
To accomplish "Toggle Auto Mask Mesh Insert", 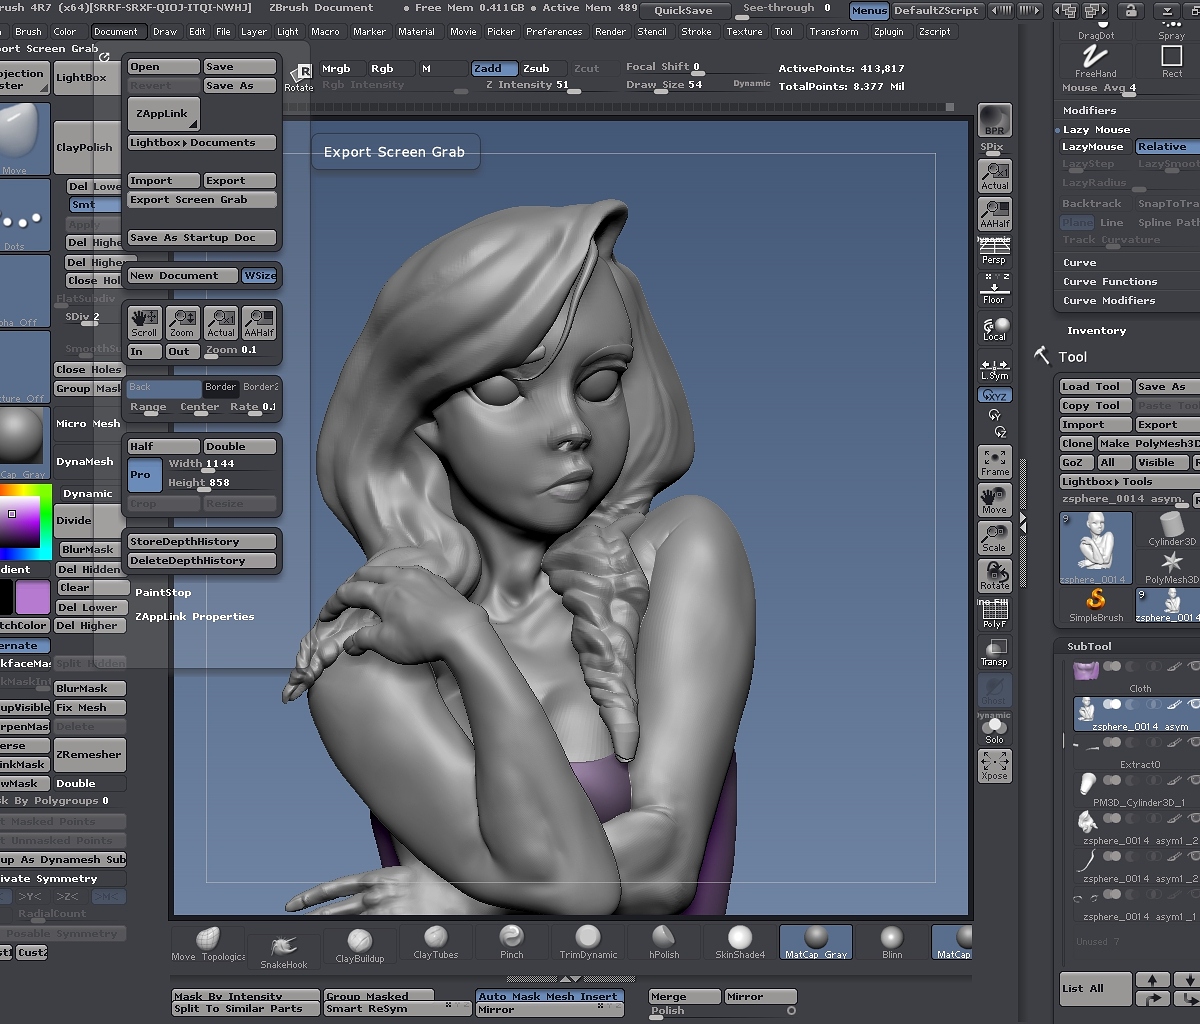I will coord(550,996).
